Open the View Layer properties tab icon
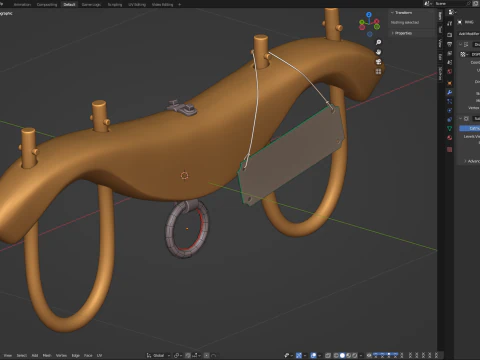480x360 pixels. click(450, 53)
